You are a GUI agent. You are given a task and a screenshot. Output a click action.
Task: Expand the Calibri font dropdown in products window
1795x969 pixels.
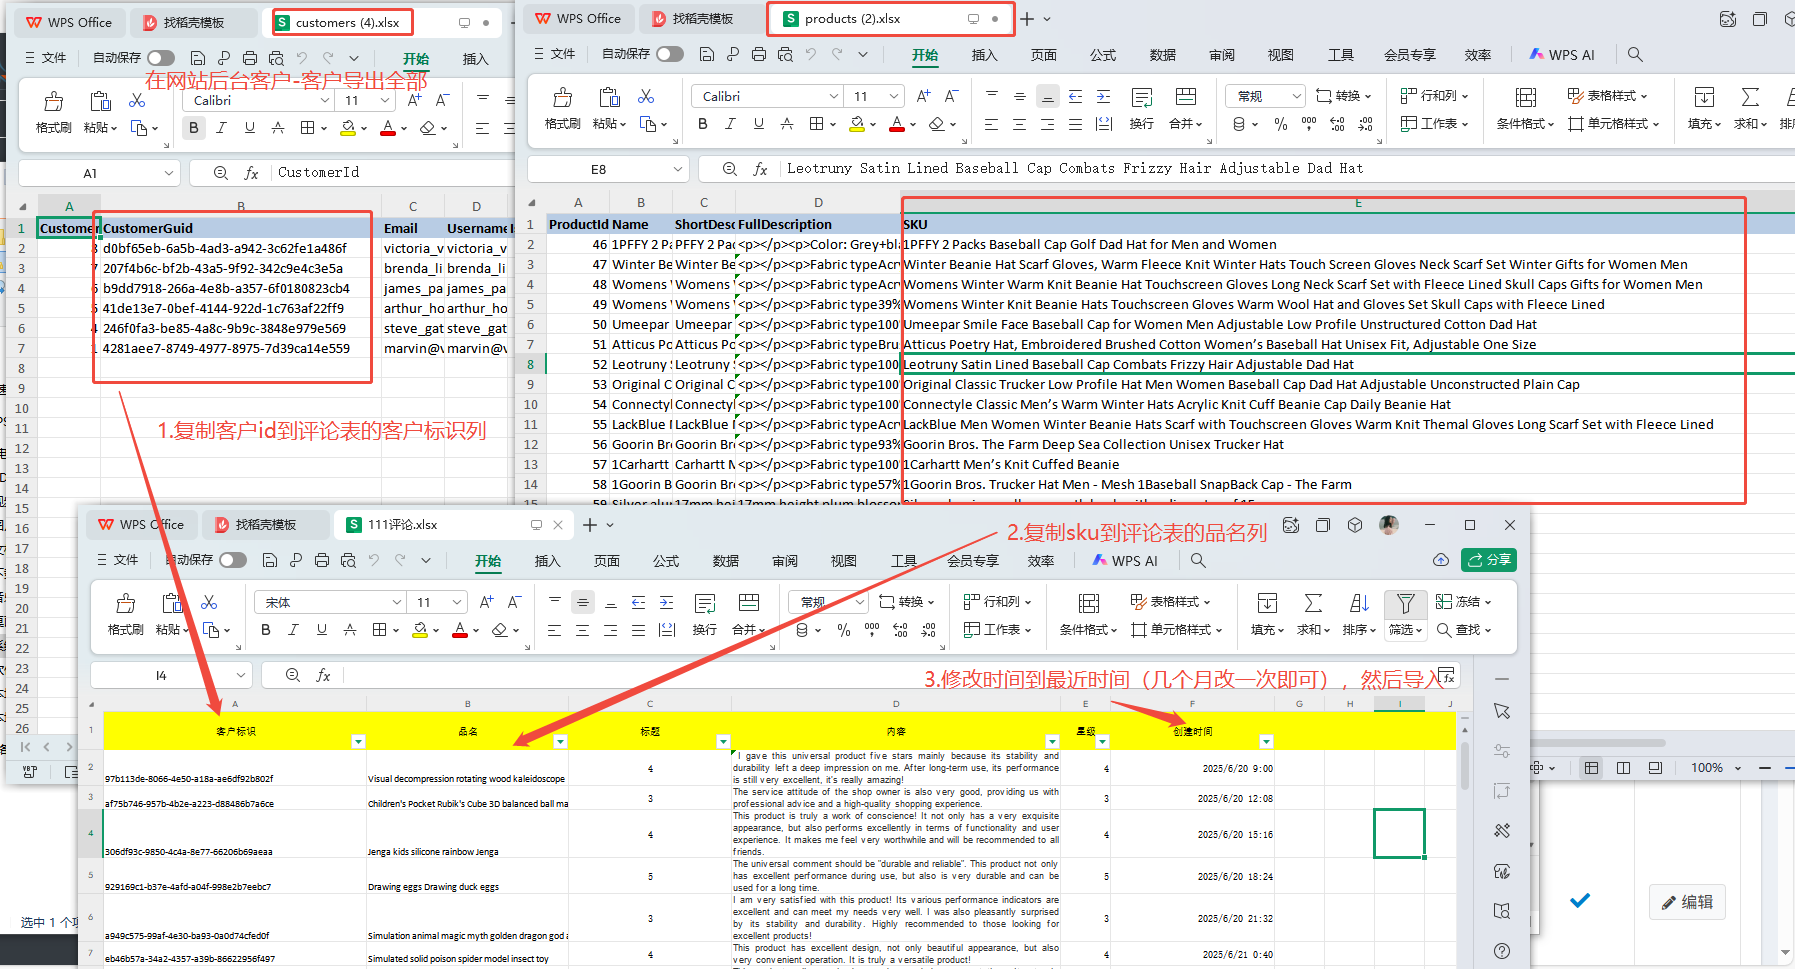[833, 96]
